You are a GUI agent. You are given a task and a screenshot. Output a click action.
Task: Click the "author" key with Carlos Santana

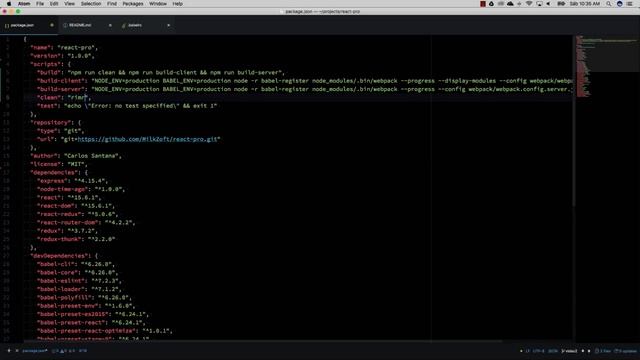pos(44,156)
